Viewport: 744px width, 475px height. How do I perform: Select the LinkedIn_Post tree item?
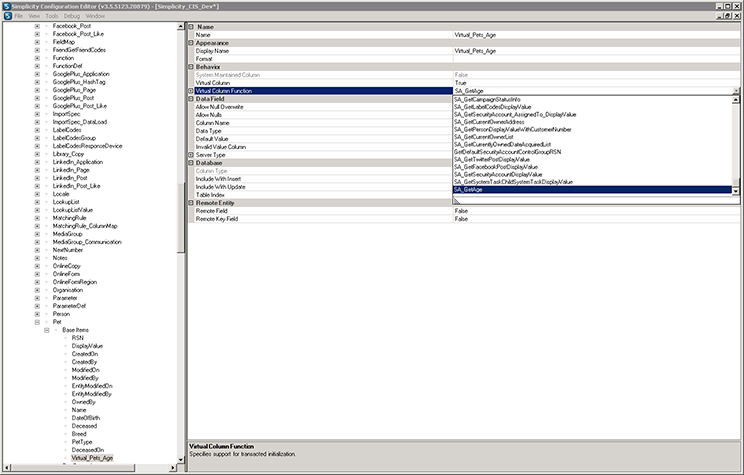point(70,178)
